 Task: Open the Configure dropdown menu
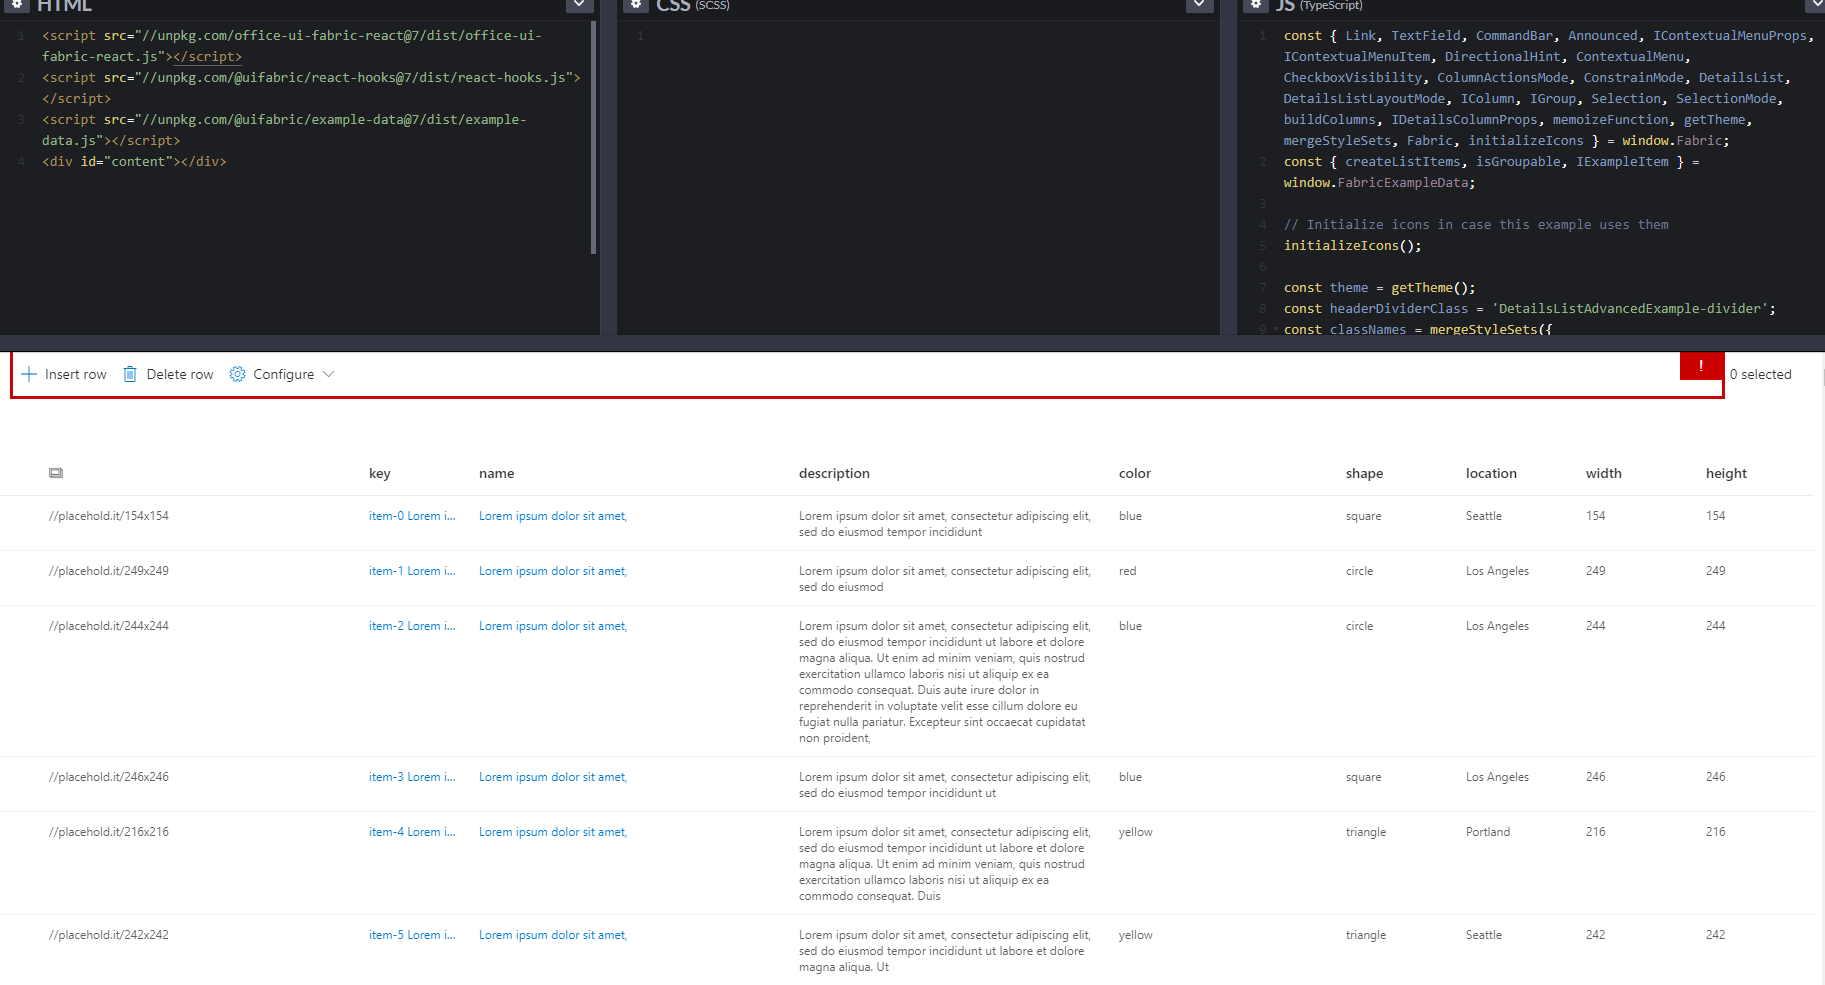(329, 374)
